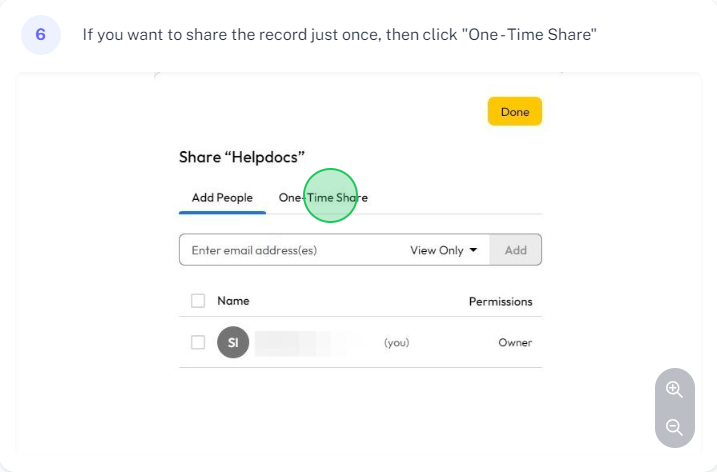Screen dimensions: 717x472
Task: Zoom in using the magnifier plus icon
Action: [x=674, y=390]
